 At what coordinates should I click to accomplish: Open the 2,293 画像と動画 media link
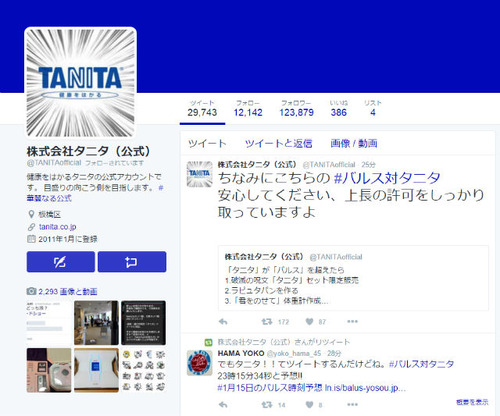68,292
